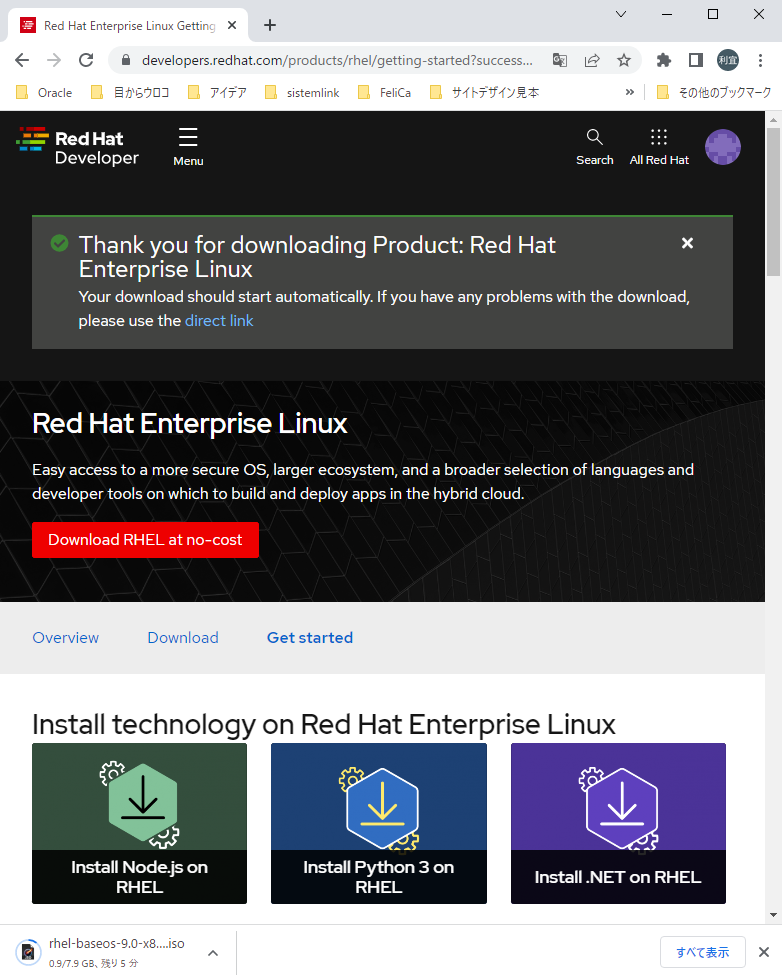Go back to the previous page
This screenshot has height=980, width=782.
click(x=22, y=60)
